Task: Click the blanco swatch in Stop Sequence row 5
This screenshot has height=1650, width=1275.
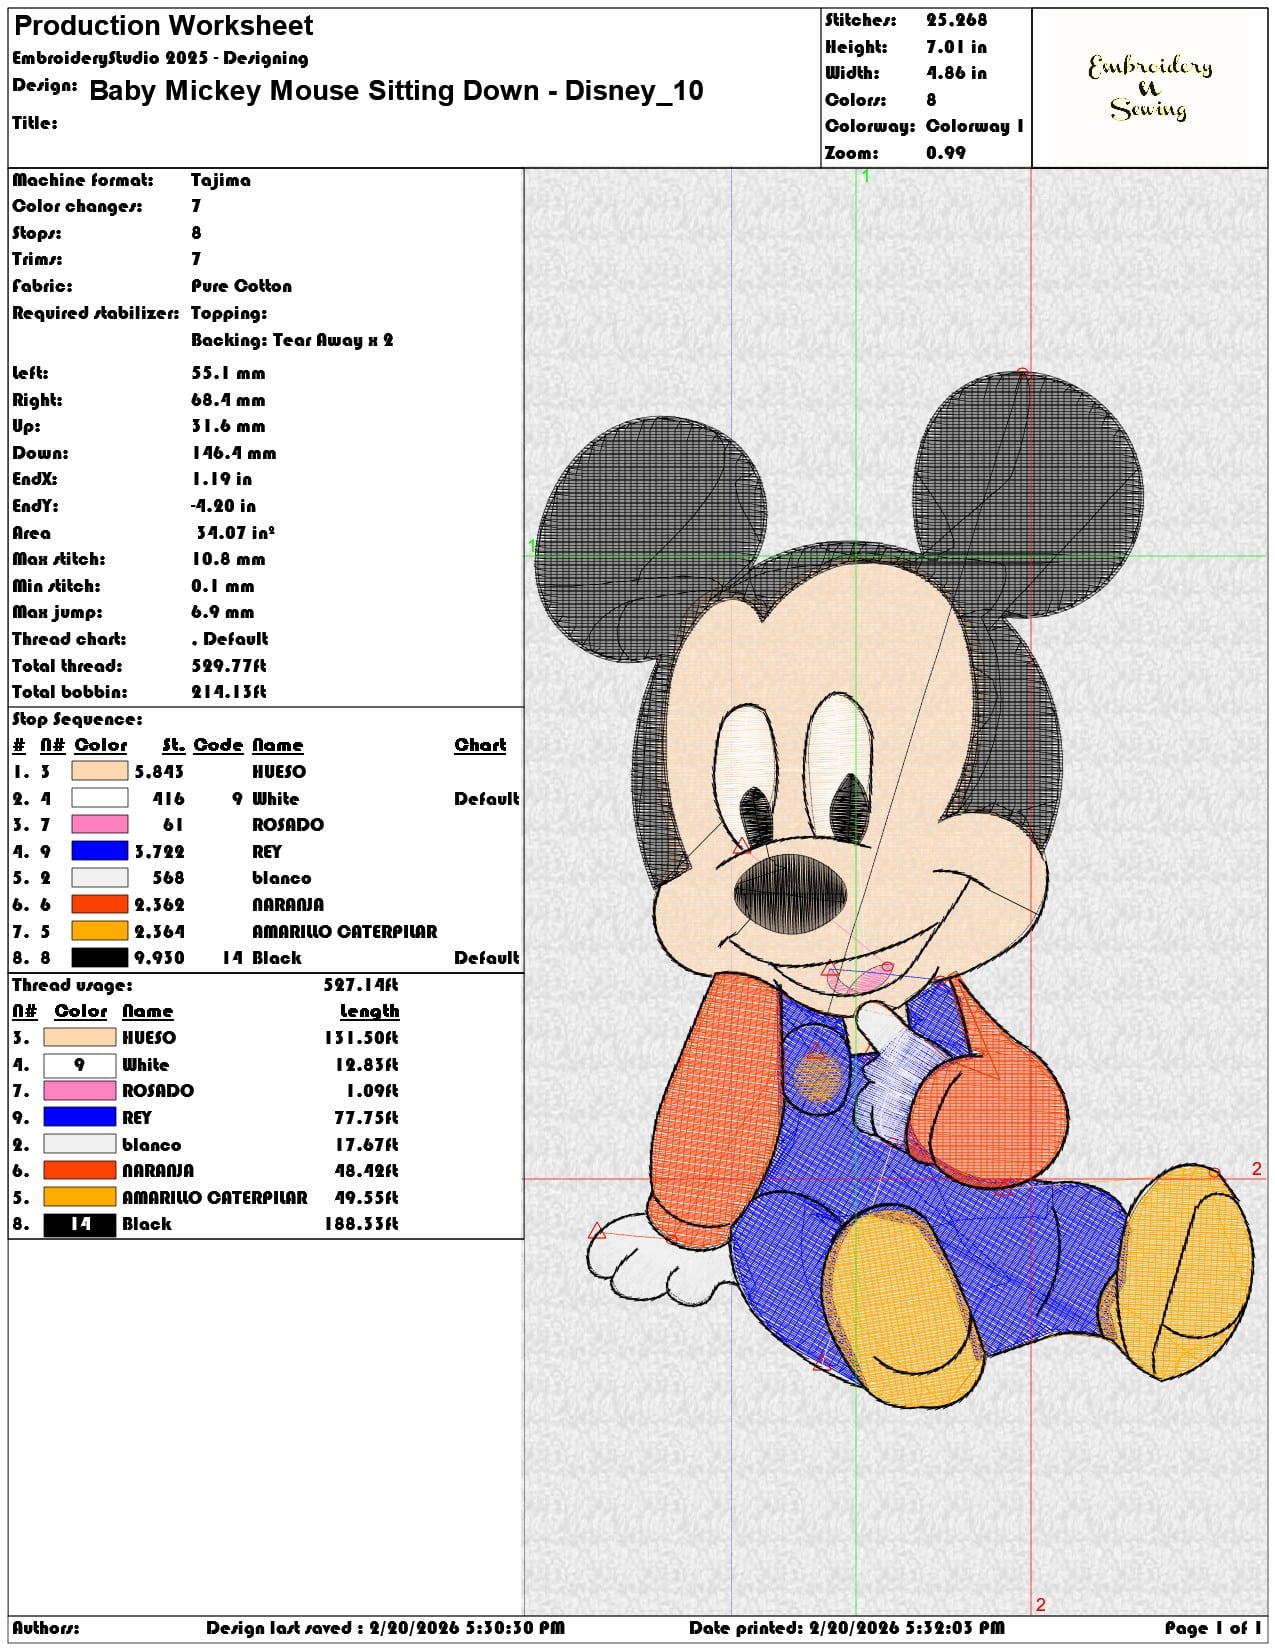Action: (x=100, y=877)
